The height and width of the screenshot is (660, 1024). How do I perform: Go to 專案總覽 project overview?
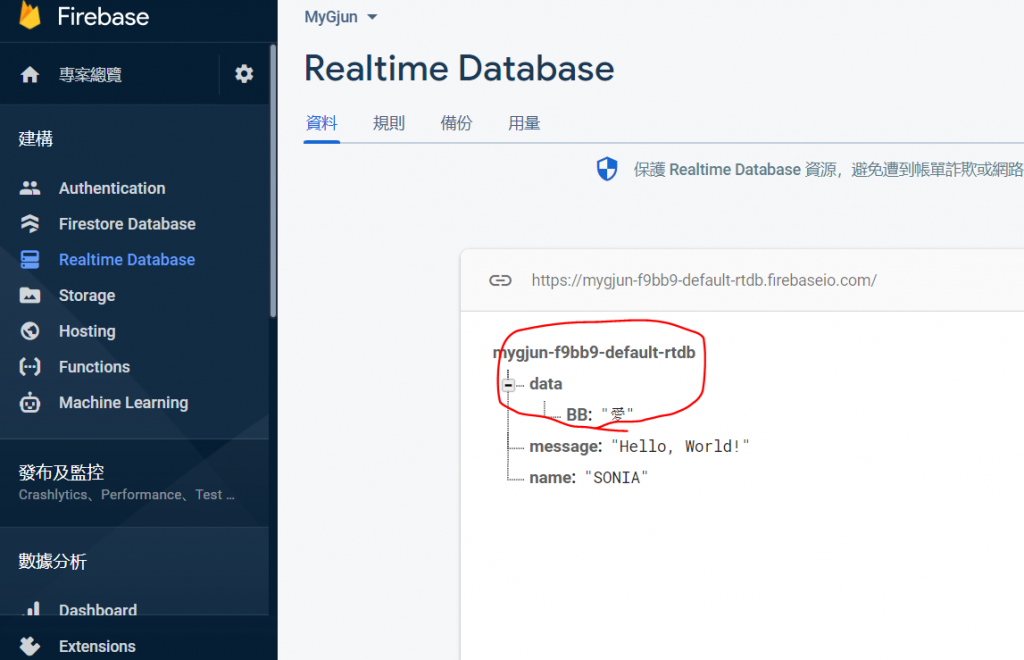click(x=90, y=74)
